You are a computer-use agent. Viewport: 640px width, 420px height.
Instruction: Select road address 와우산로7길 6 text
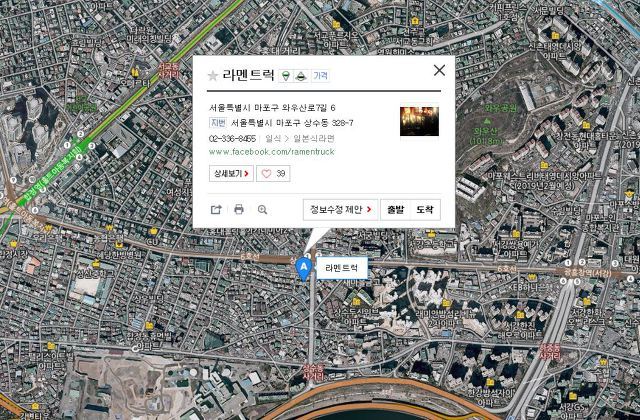(309, 108)
